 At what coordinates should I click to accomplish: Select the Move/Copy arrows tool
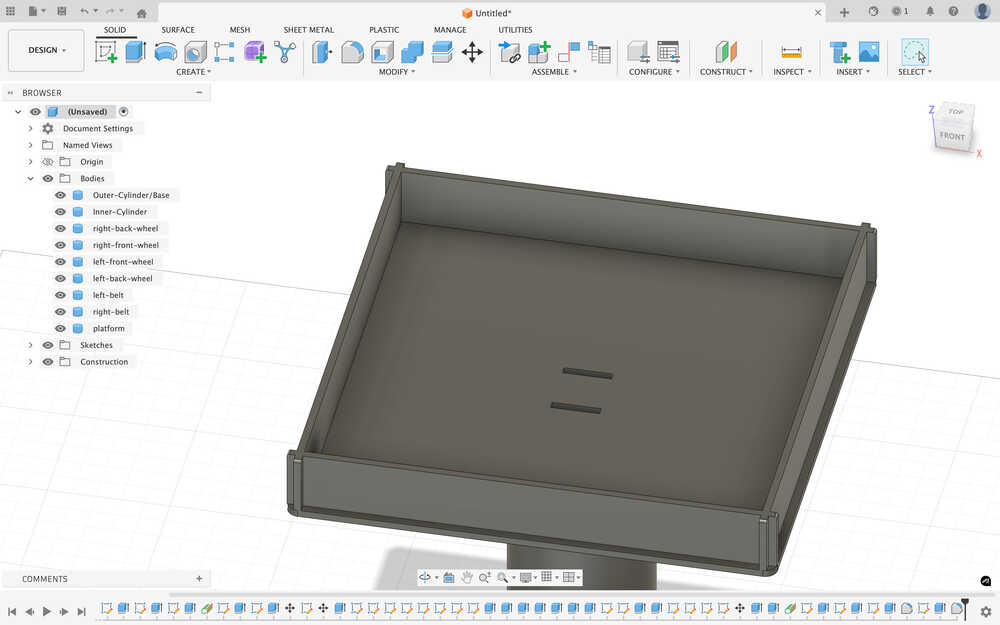(472, 52)
